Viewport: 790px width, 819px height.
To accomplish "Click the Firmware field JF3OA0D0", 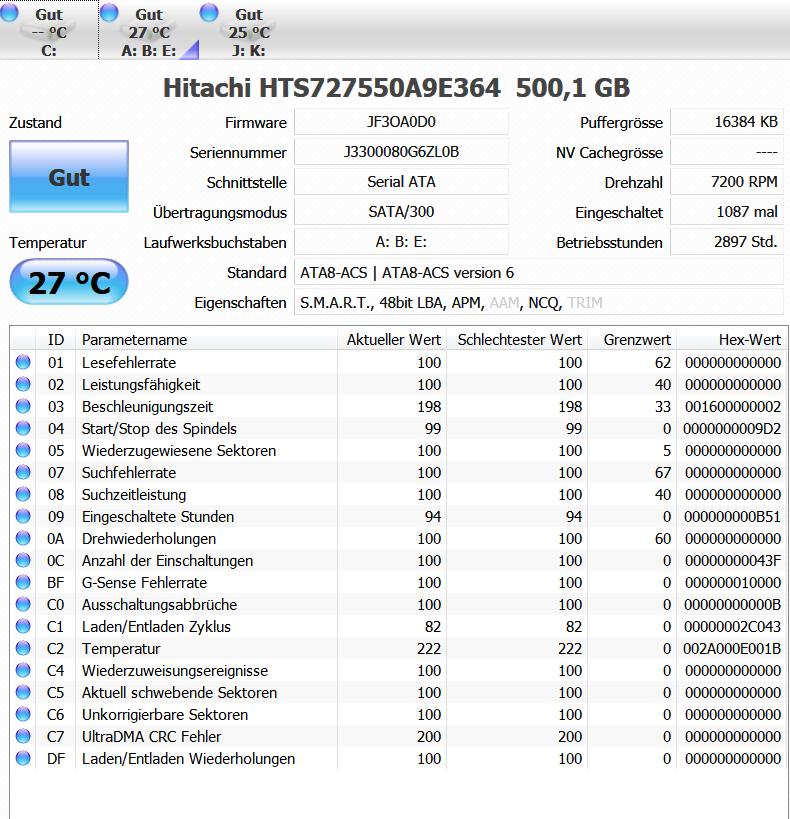I will [401, 122].
